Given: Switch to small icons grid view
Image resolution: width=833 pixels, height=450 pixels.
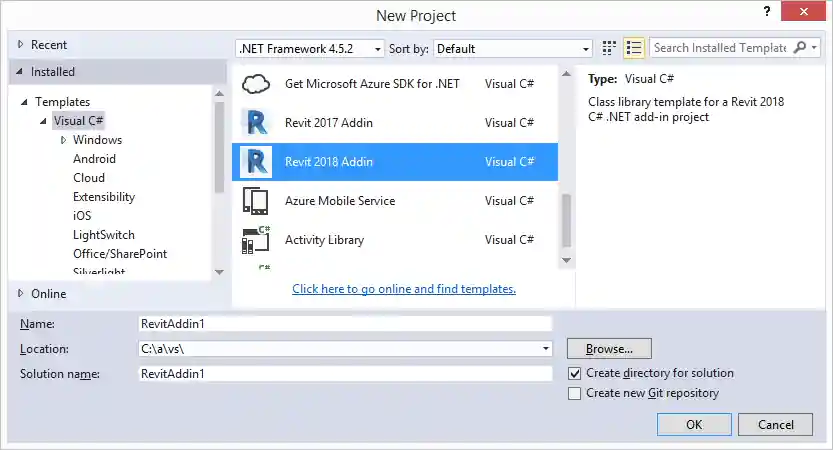Looking at the screenshot, I should 610,48.
